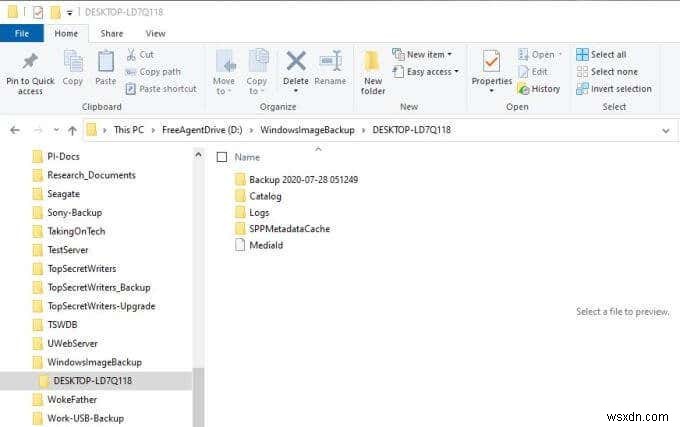Open file History in ribbon
Screen dimensions: 680x427
pyautogui.click(x=539, y=89)
